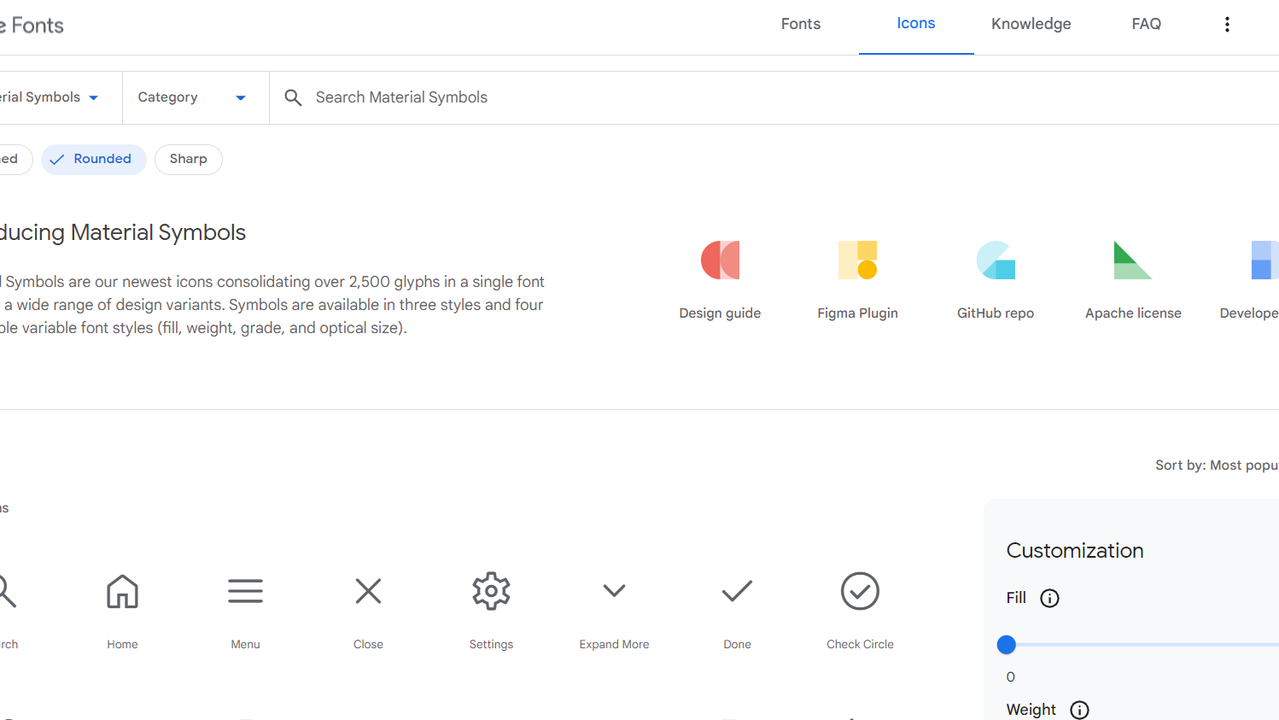Image resolution: width=1279 pixels, height=720 pixels.
Task: Click the "Check Circle" icon caption
Action: [860, 644]
